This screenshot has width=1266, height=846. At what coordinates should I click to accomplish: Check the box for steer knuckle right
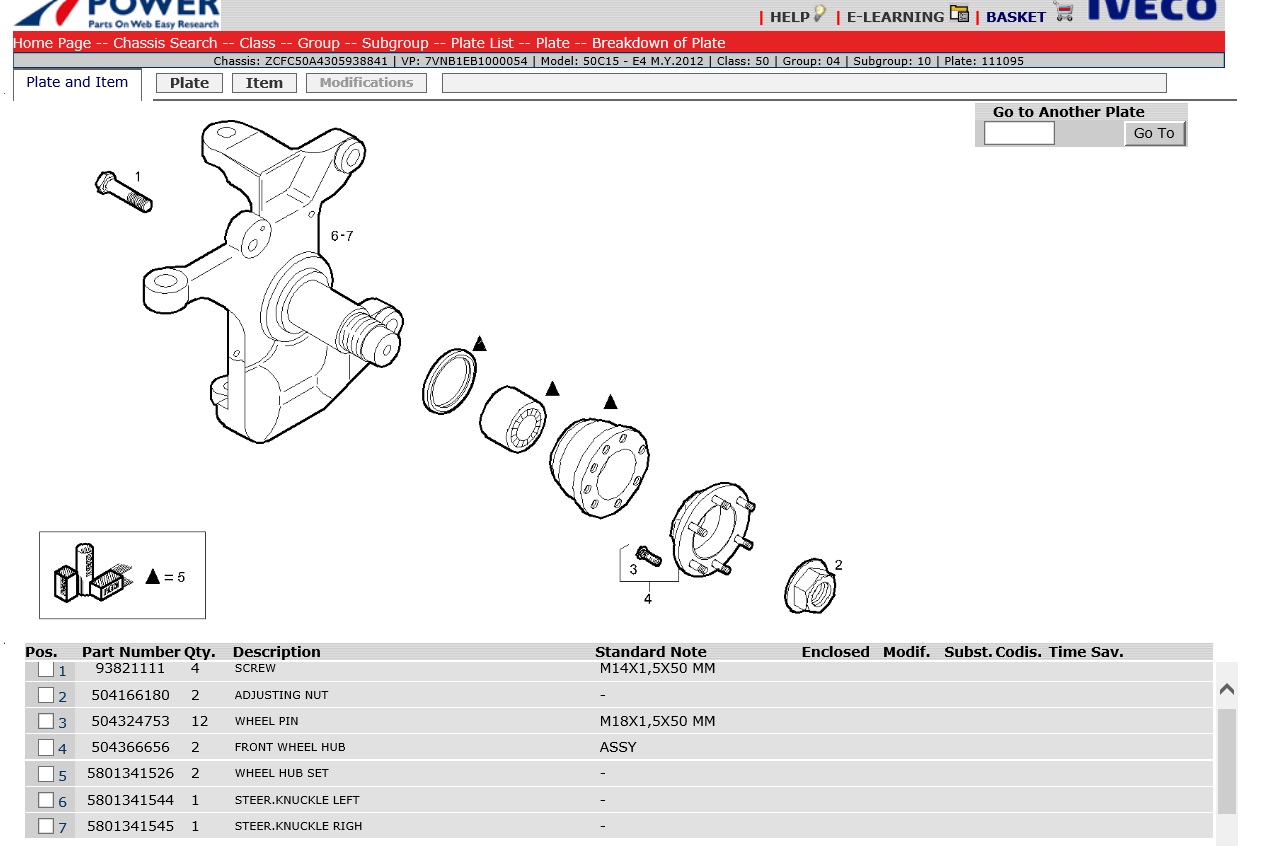point(46,826)
